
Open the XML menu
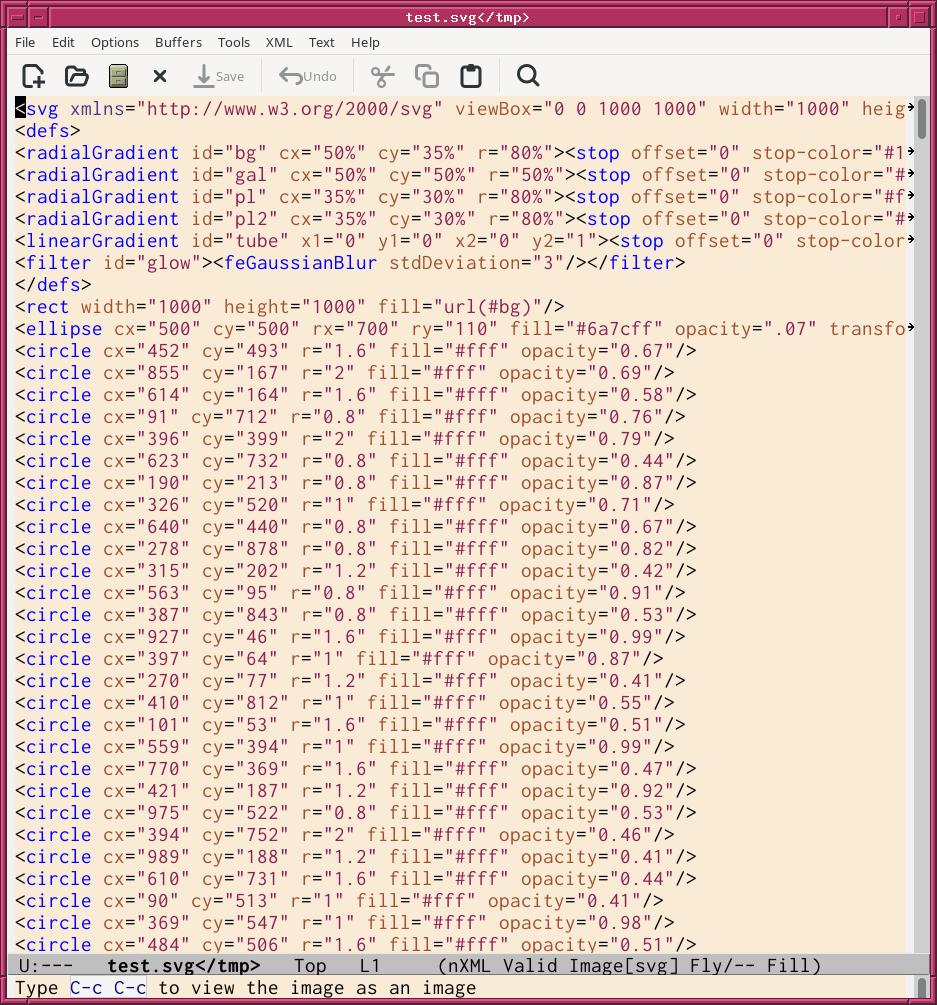pos(279,42)
